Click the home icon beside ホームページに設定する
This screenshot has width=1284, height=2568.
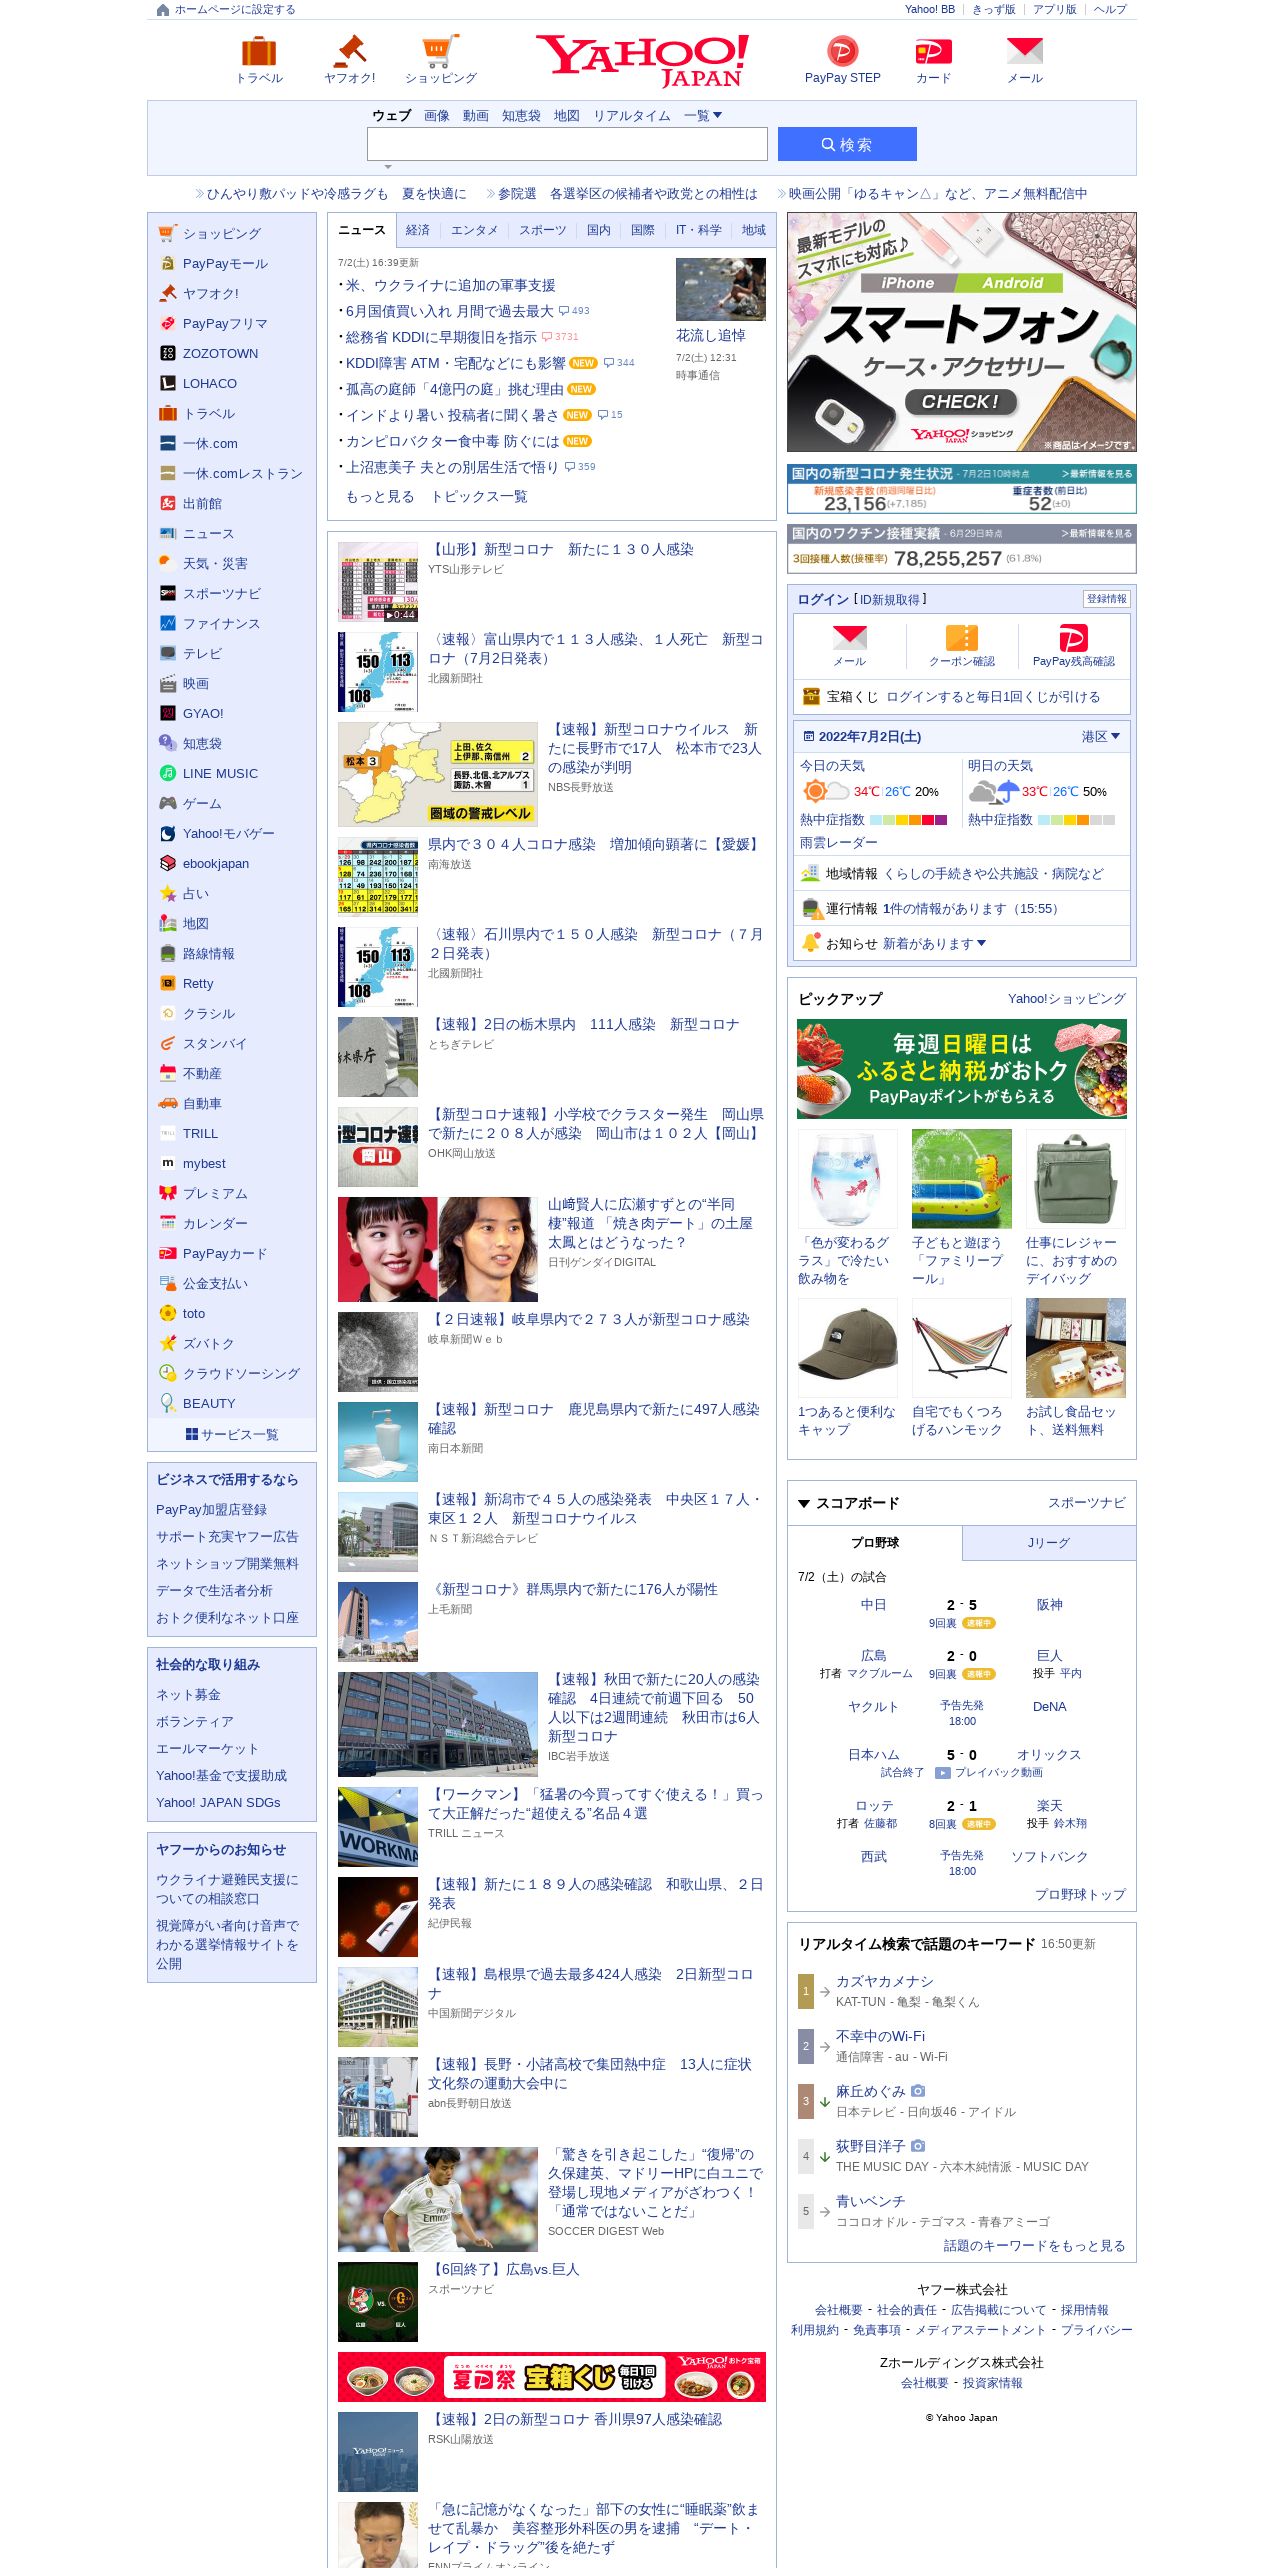point(163,10)
